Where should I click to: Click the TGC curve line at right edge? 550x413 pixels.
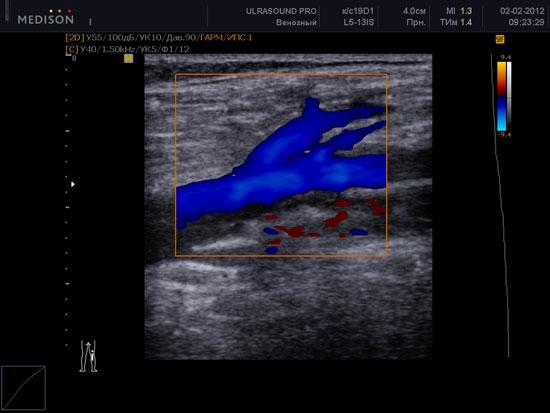pyautogui.click(x=502, y=207)
